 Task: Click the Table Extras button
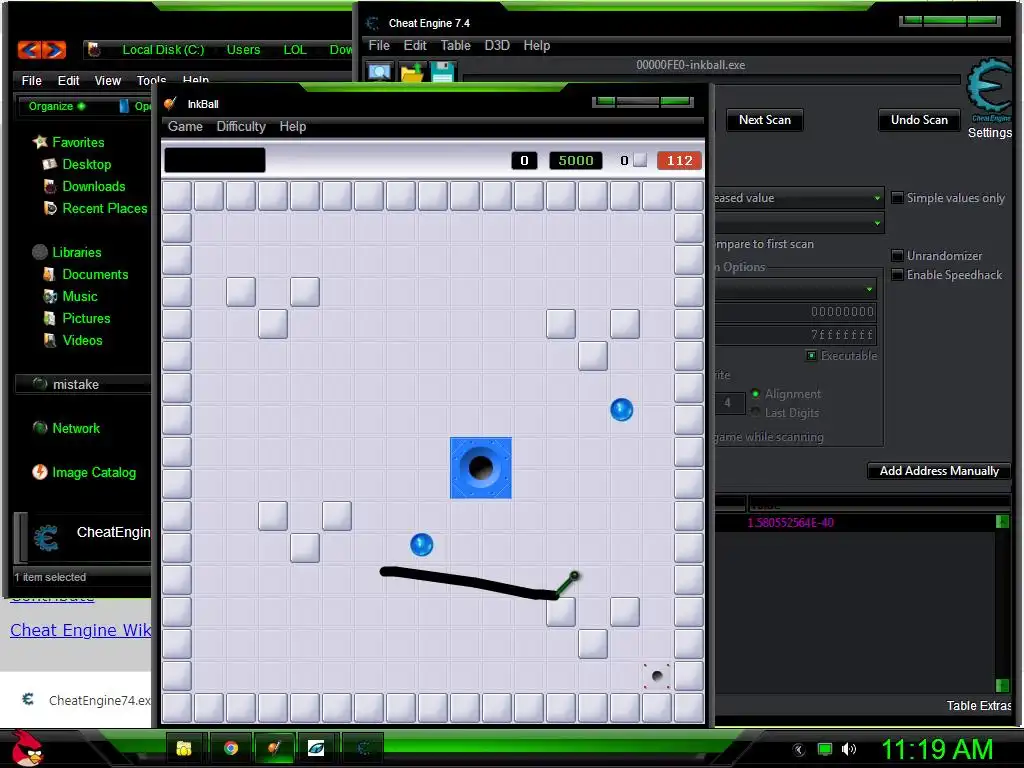978,705
